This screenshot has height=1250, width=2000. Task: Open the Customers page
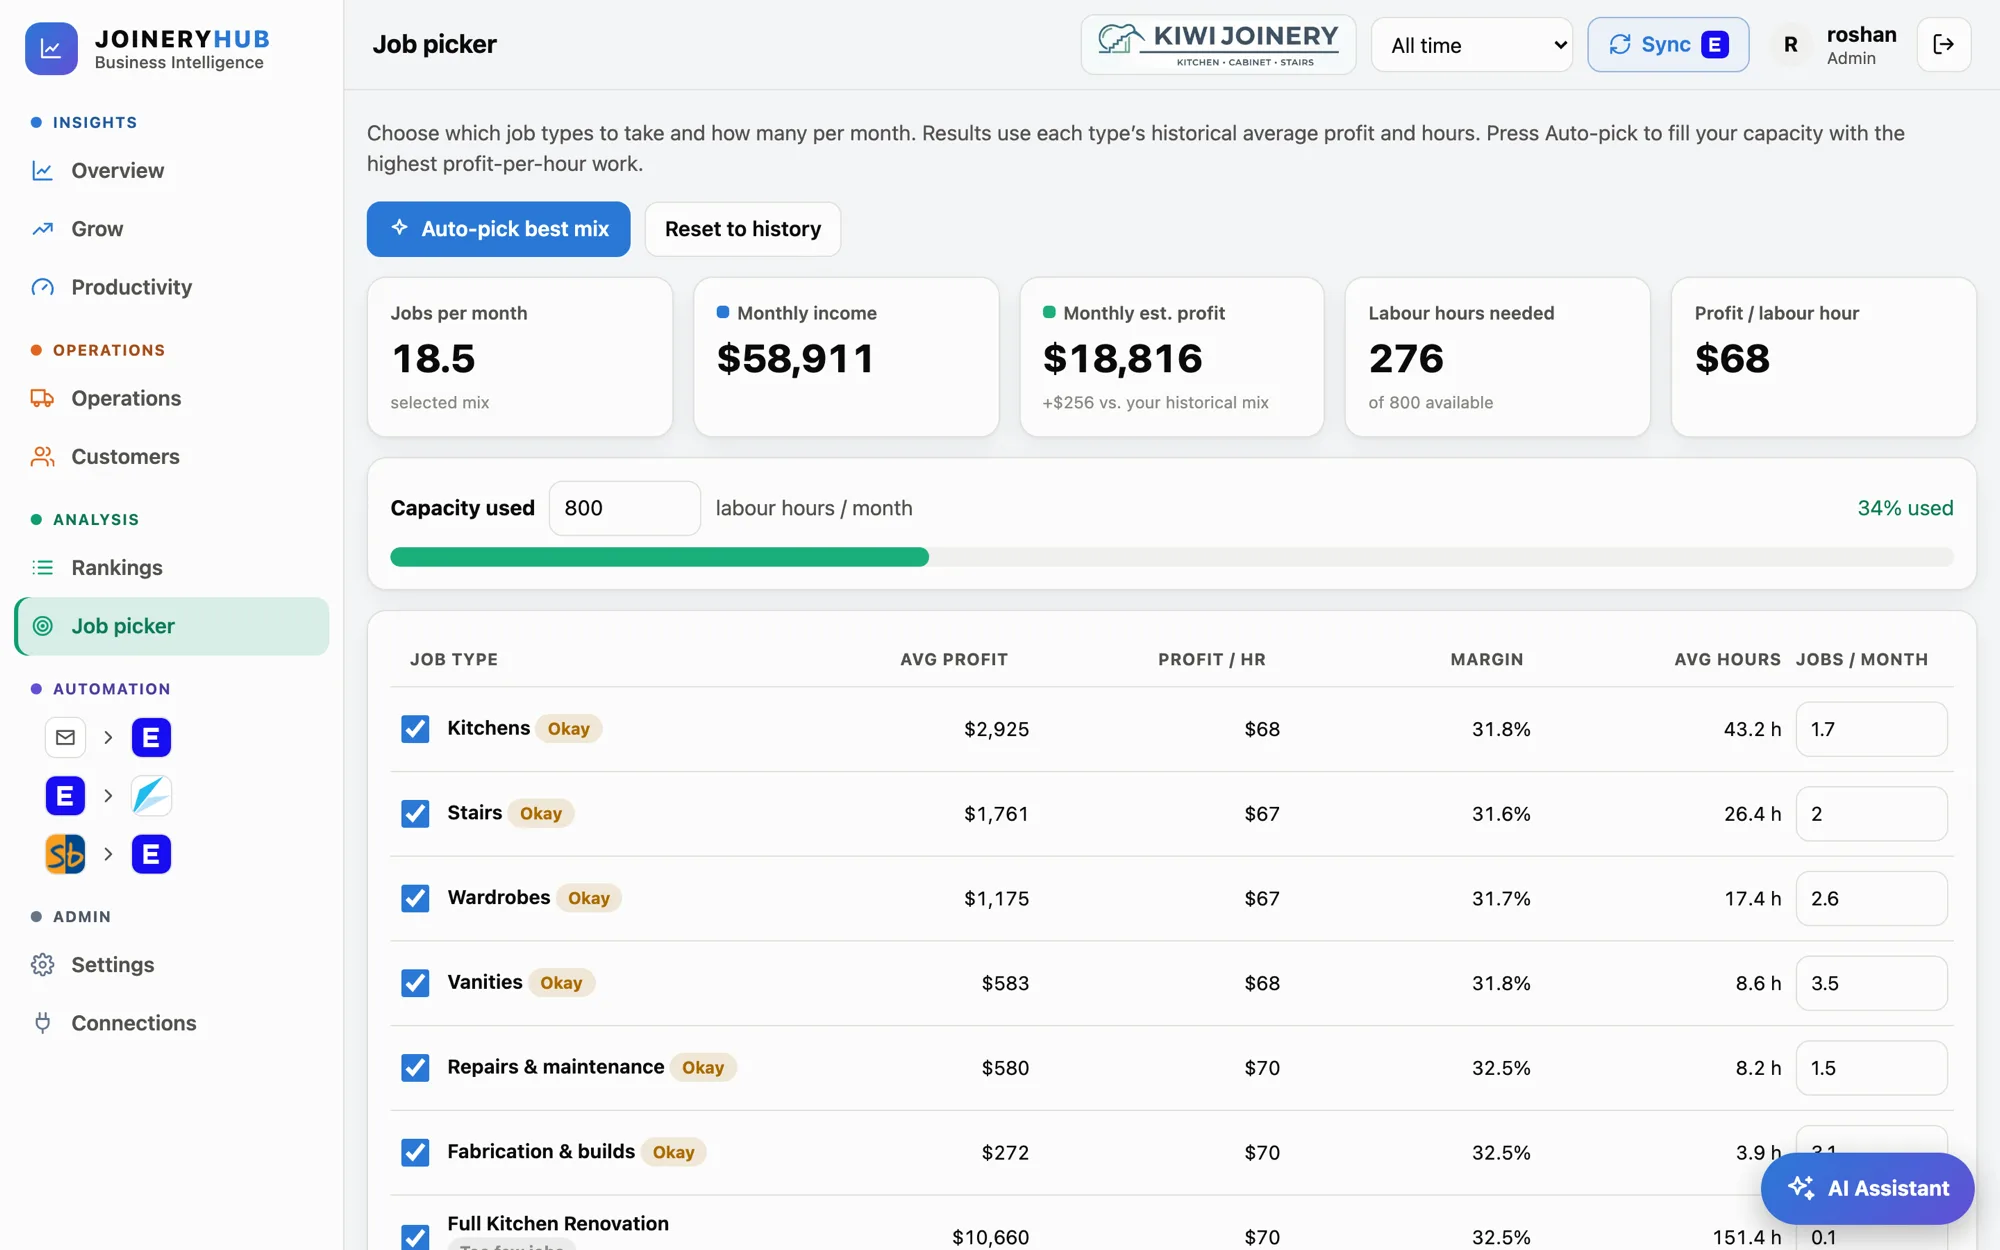tap(172, 456)
